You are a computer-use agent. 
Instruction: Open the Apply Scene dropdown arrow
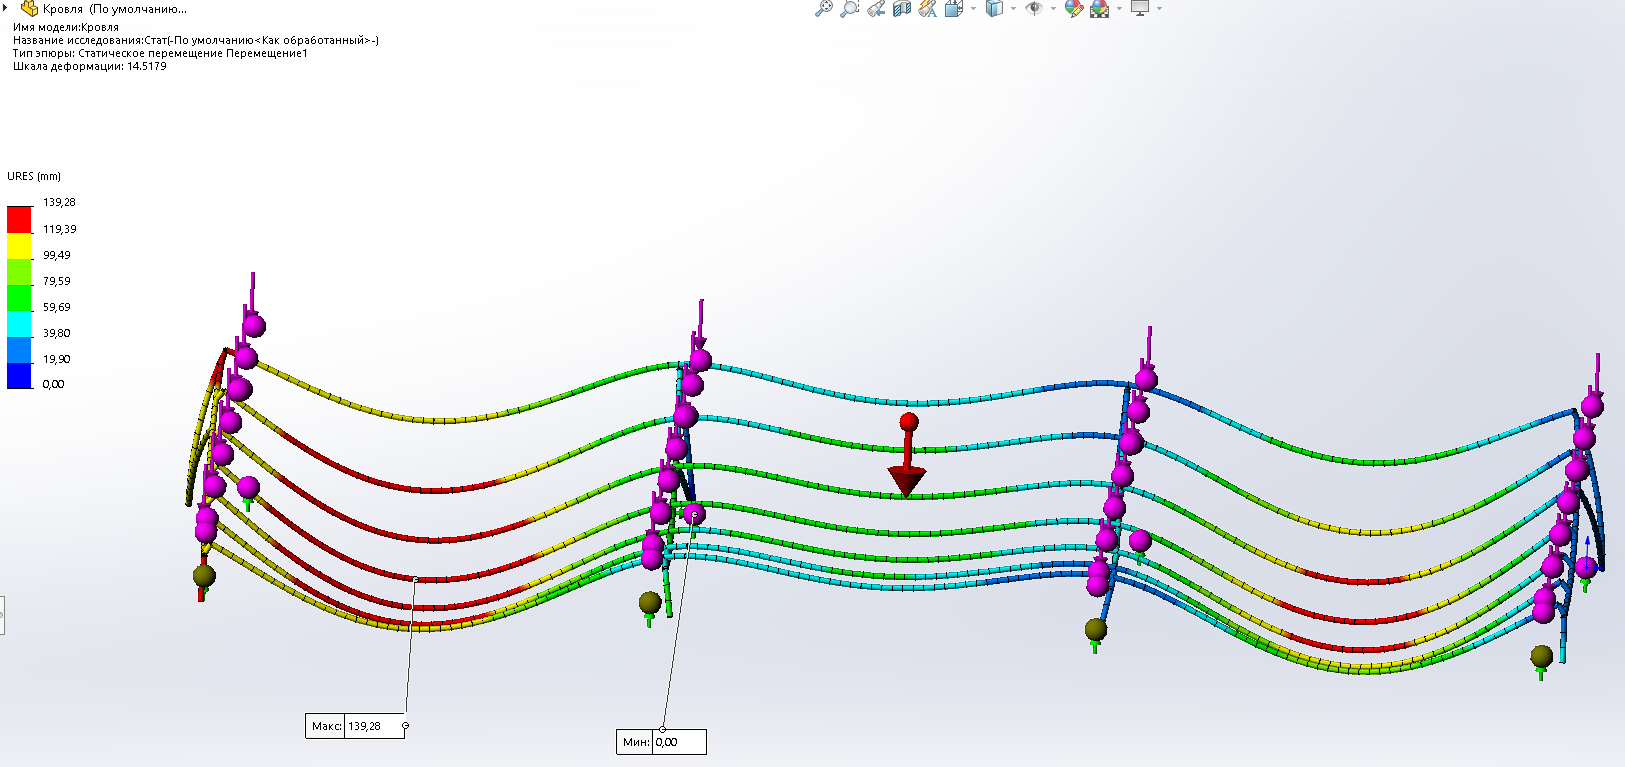[x=1119, y=9]
